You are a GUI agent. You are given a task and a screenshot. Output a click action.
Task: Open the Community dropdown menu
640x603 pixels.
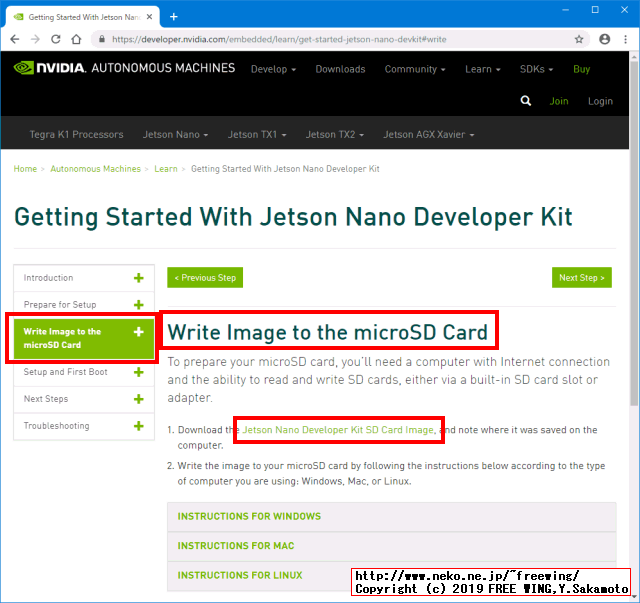[x=415, y=69]
